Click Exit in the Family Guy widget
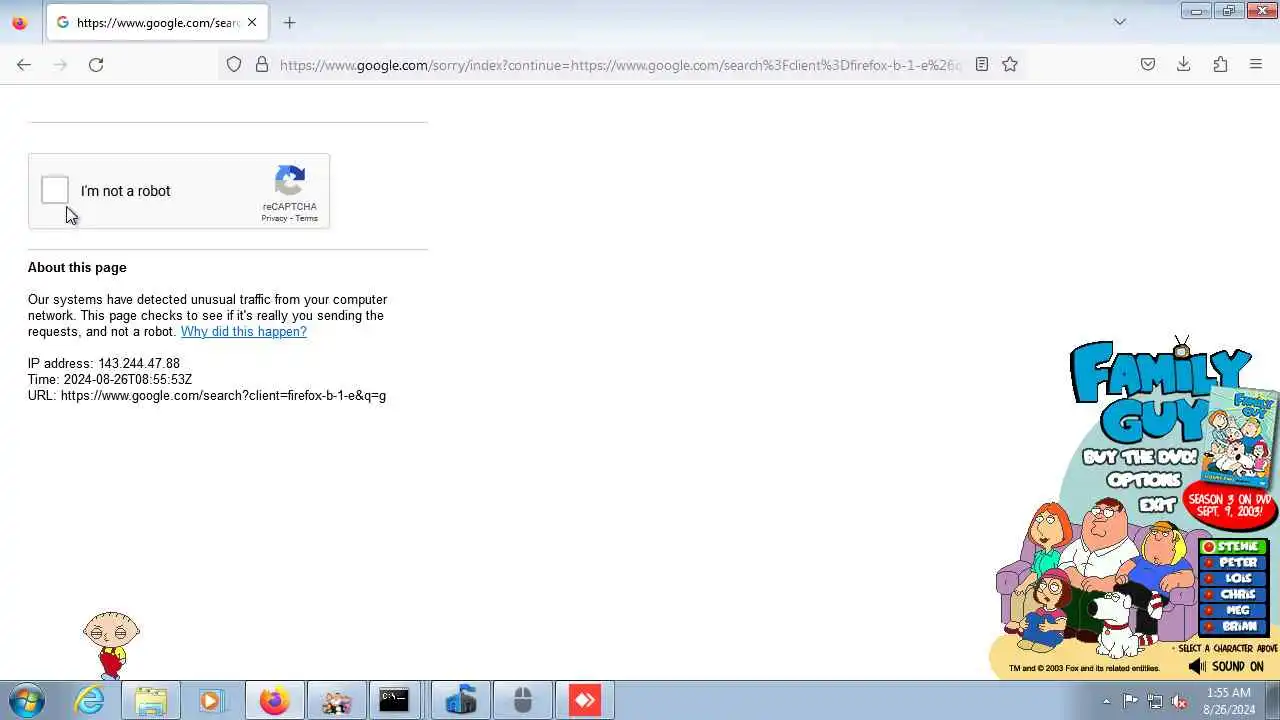This screenshot has width=1280, height=720. (1157, 505)
